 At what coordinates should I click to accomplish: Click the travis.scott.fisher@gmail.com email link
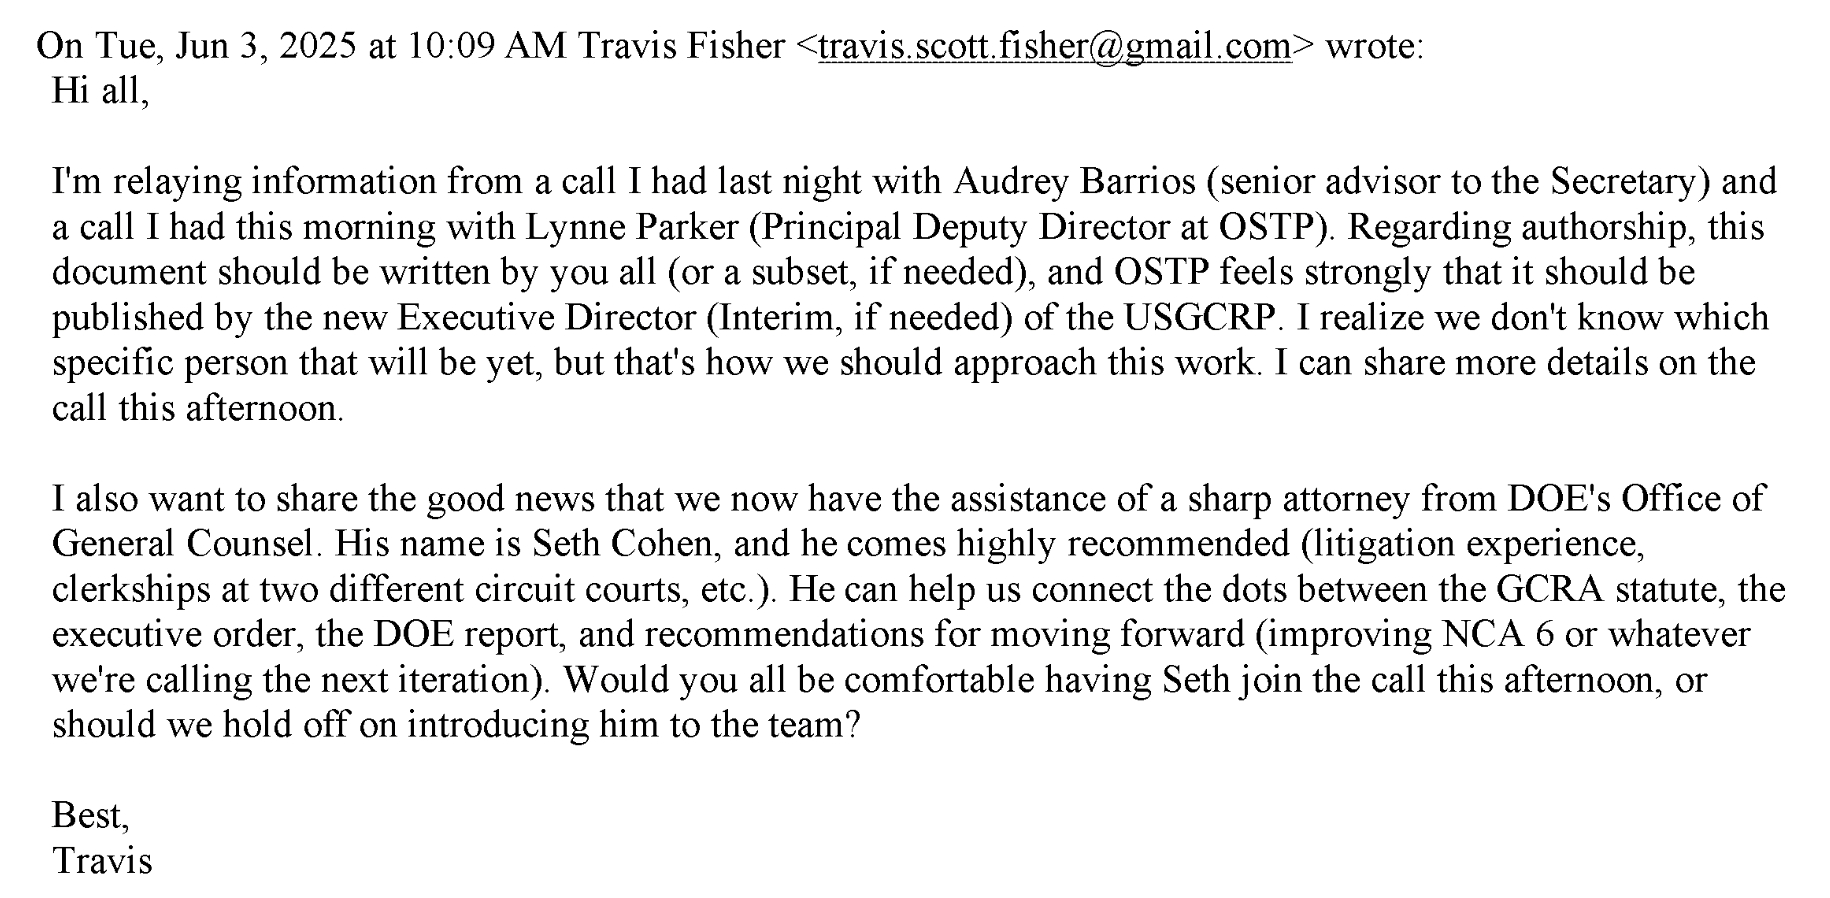click(x=1054, y=47)
